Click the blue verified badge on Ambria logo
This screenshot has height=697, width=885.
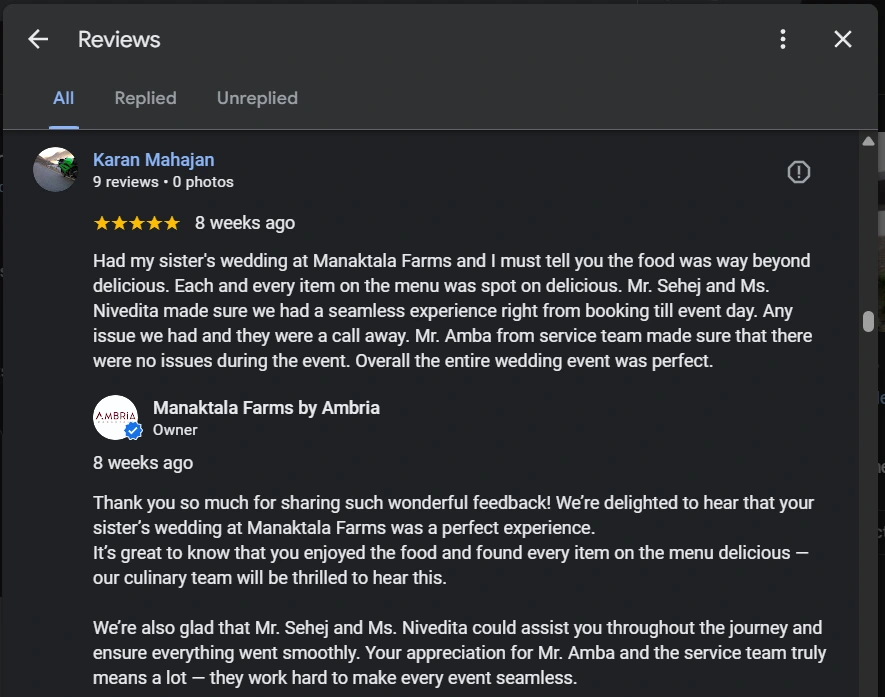point(133,431)
